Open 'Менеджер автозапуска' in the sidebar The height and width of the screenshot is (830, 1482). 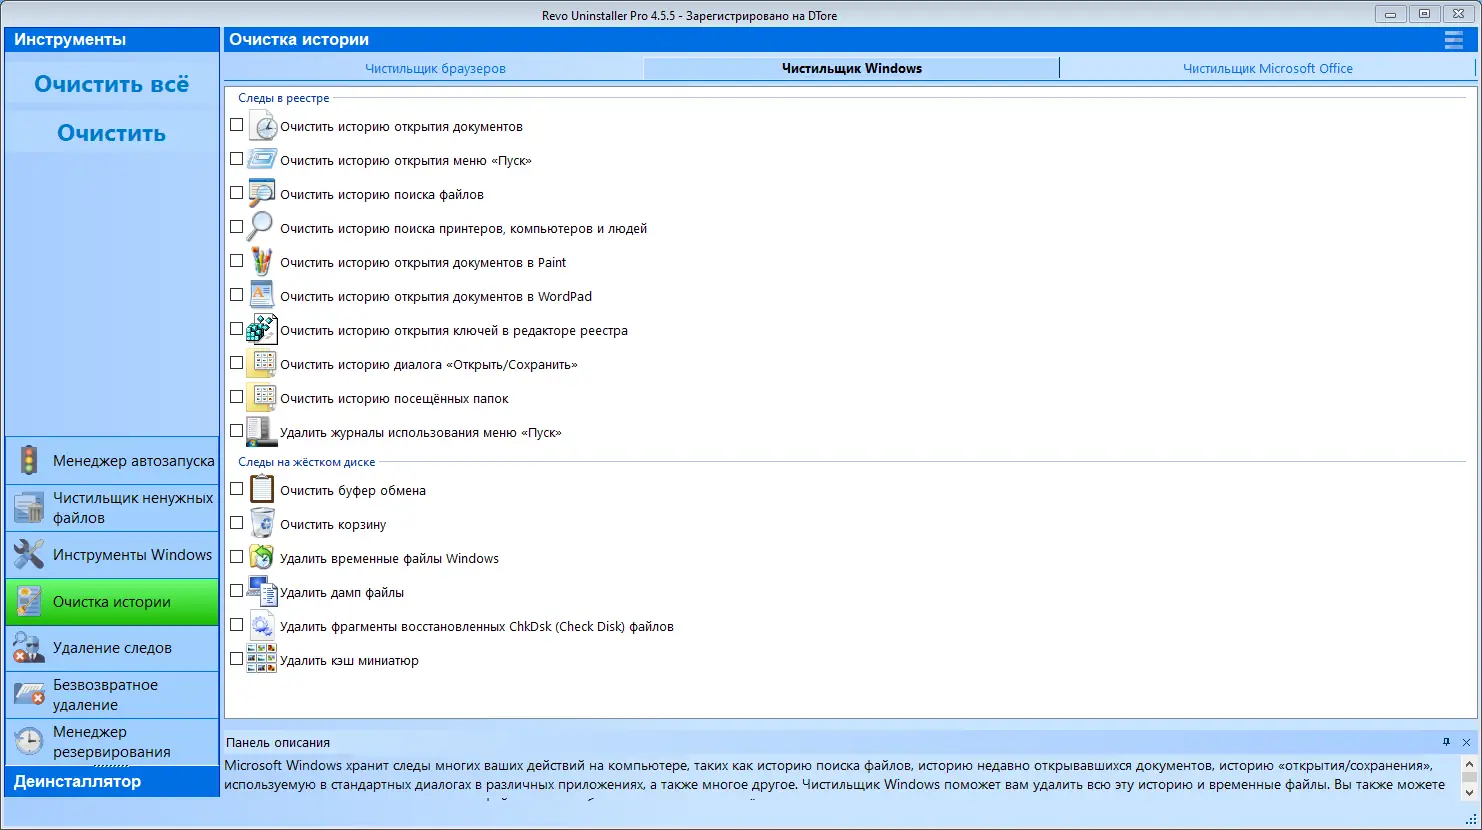112,461
